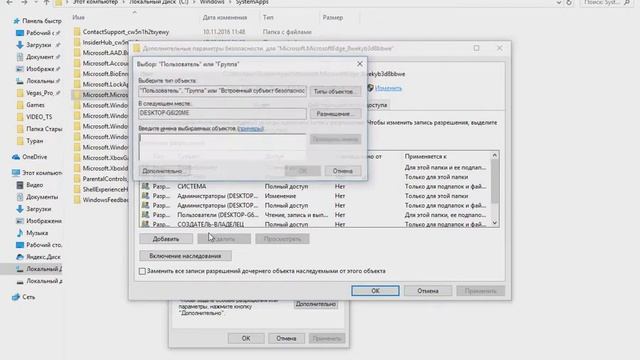The width and height of the screenshot is (640, 360).
Task: Click Дополнительно in the properties window behind
Action: tap(316, 304)
